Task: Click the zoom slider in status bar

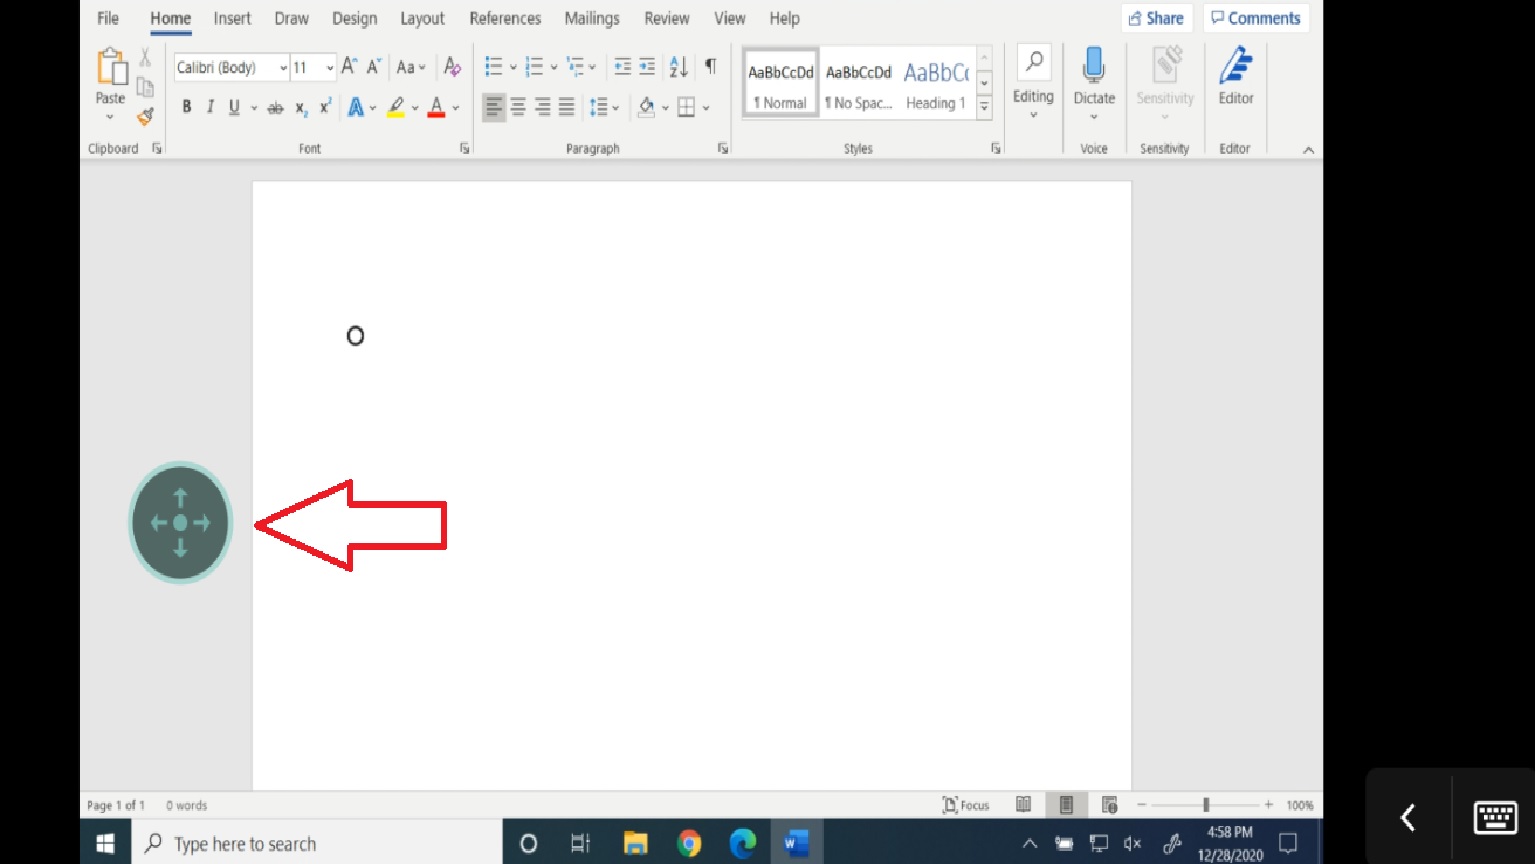Action: pyautogui.click(x=1205, y=805)
